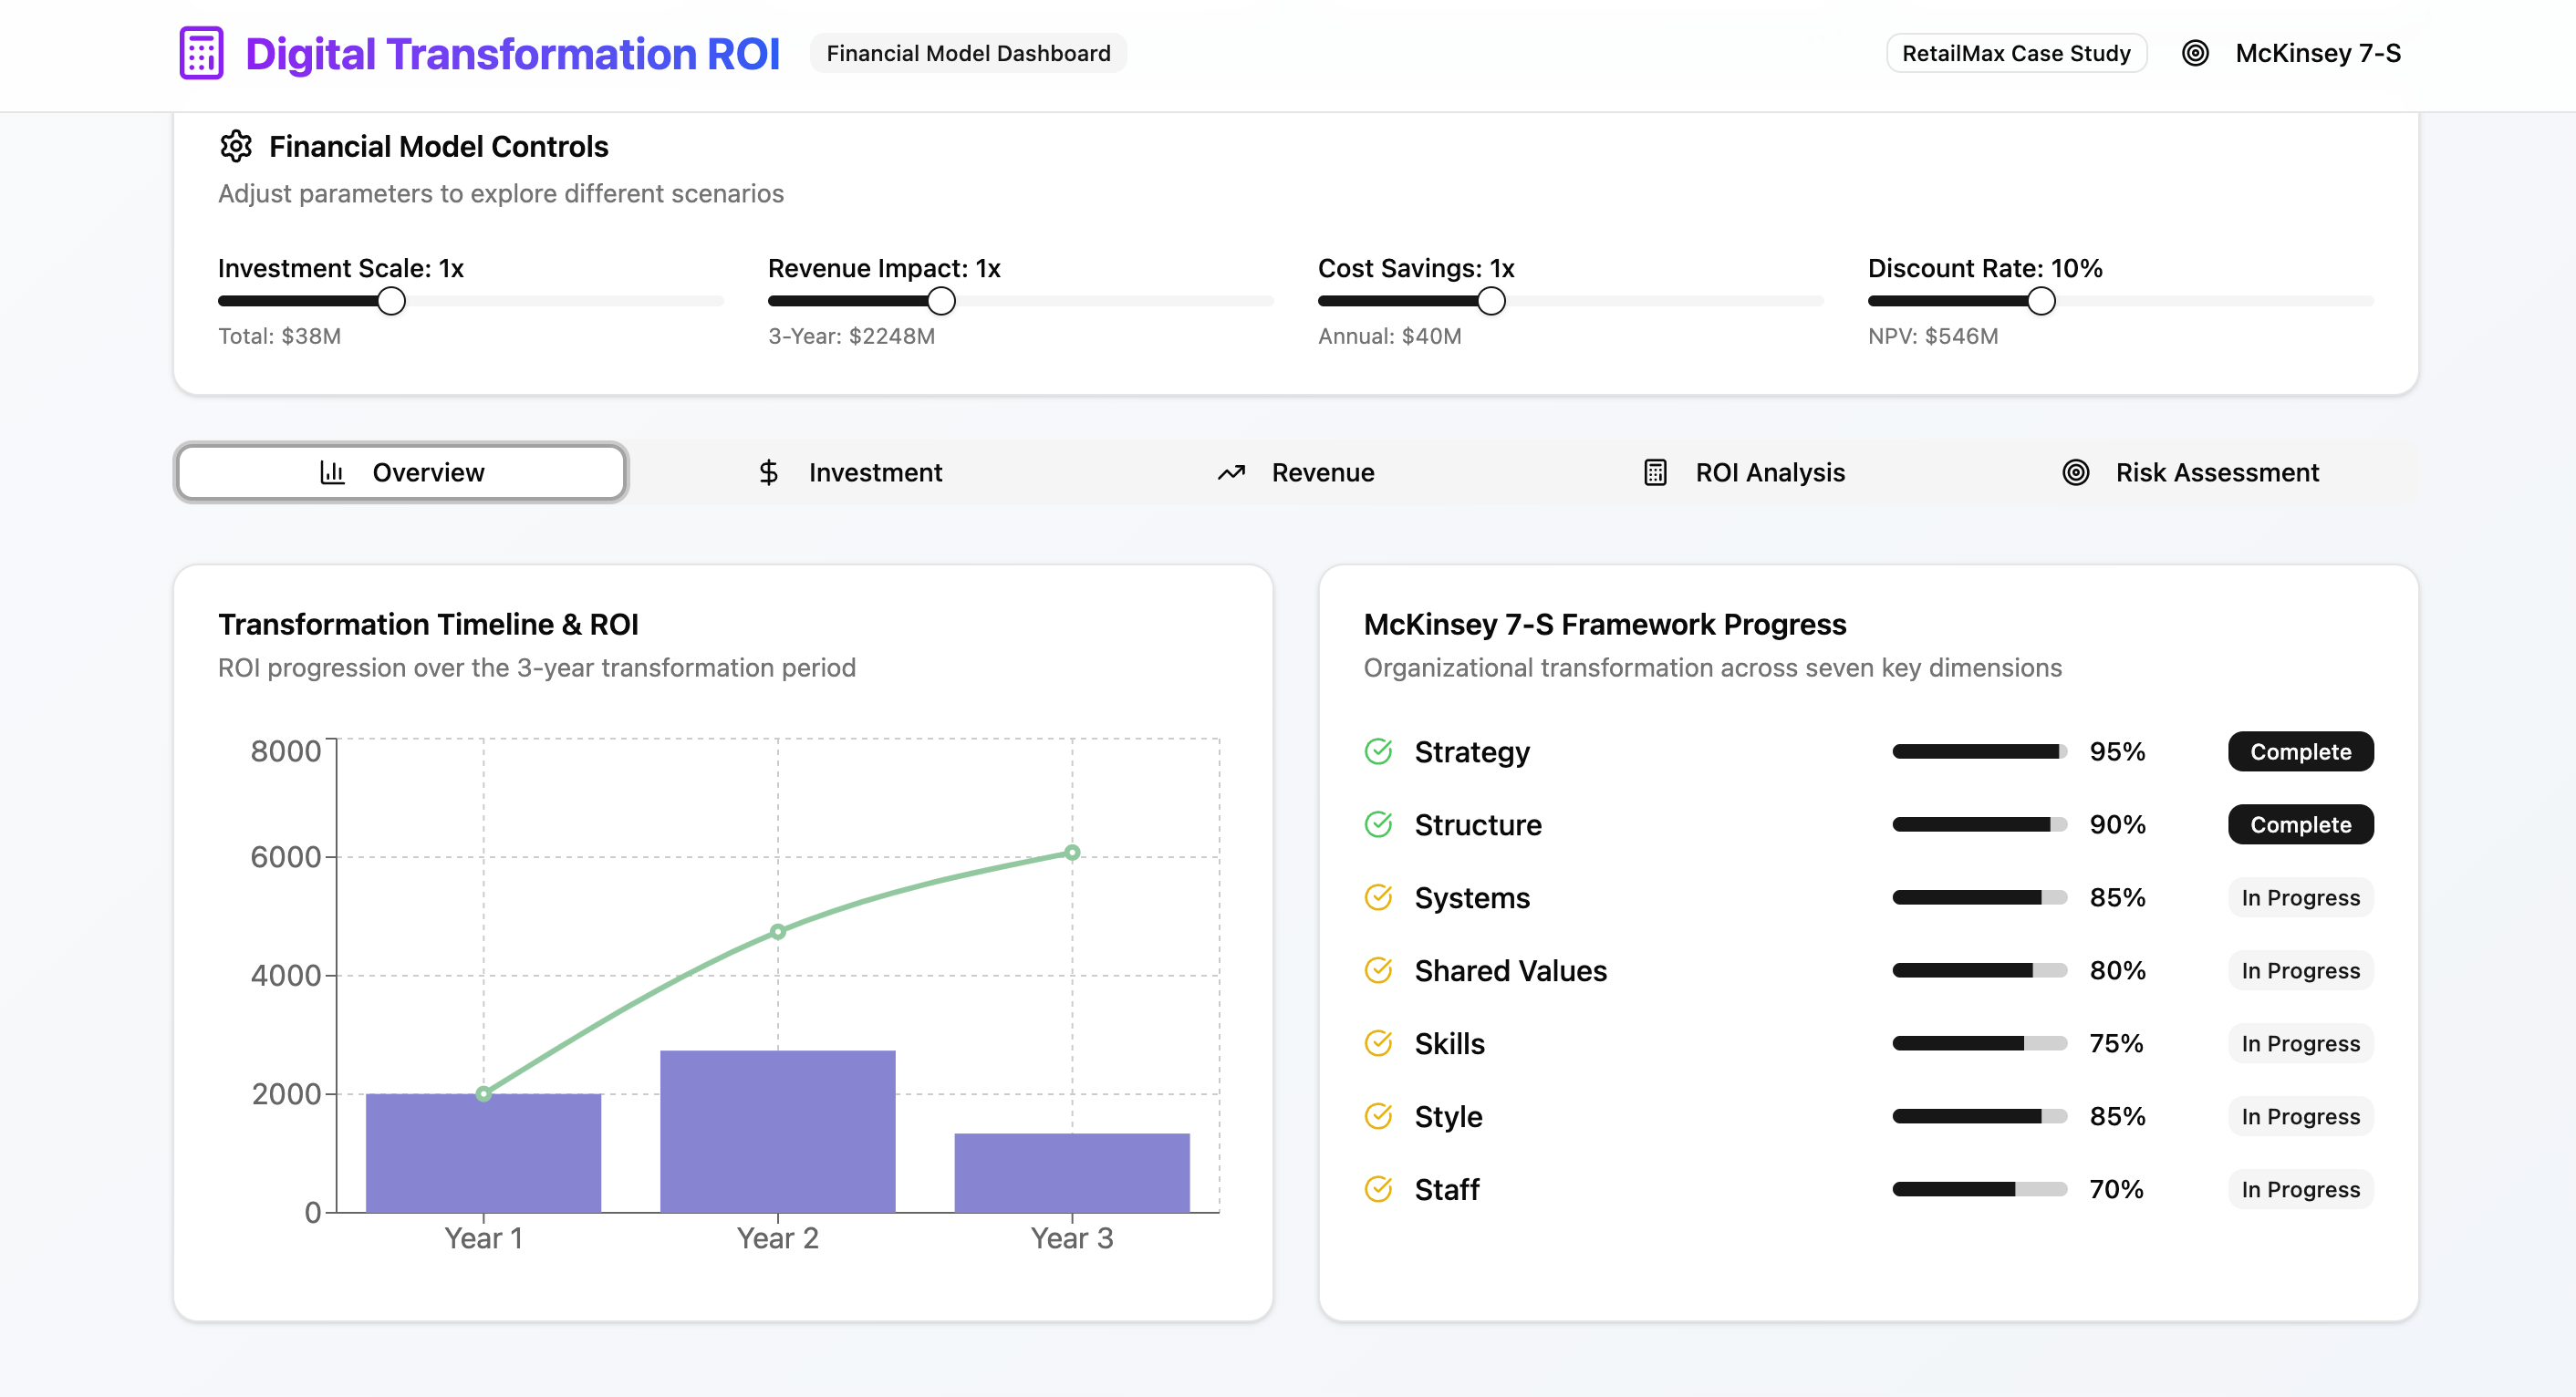The width and height of the screenshot is (2576, 1397).
Task: Click the Staff 70% progress bar
Action: pyautogui.click(x=1979, y=1189)
